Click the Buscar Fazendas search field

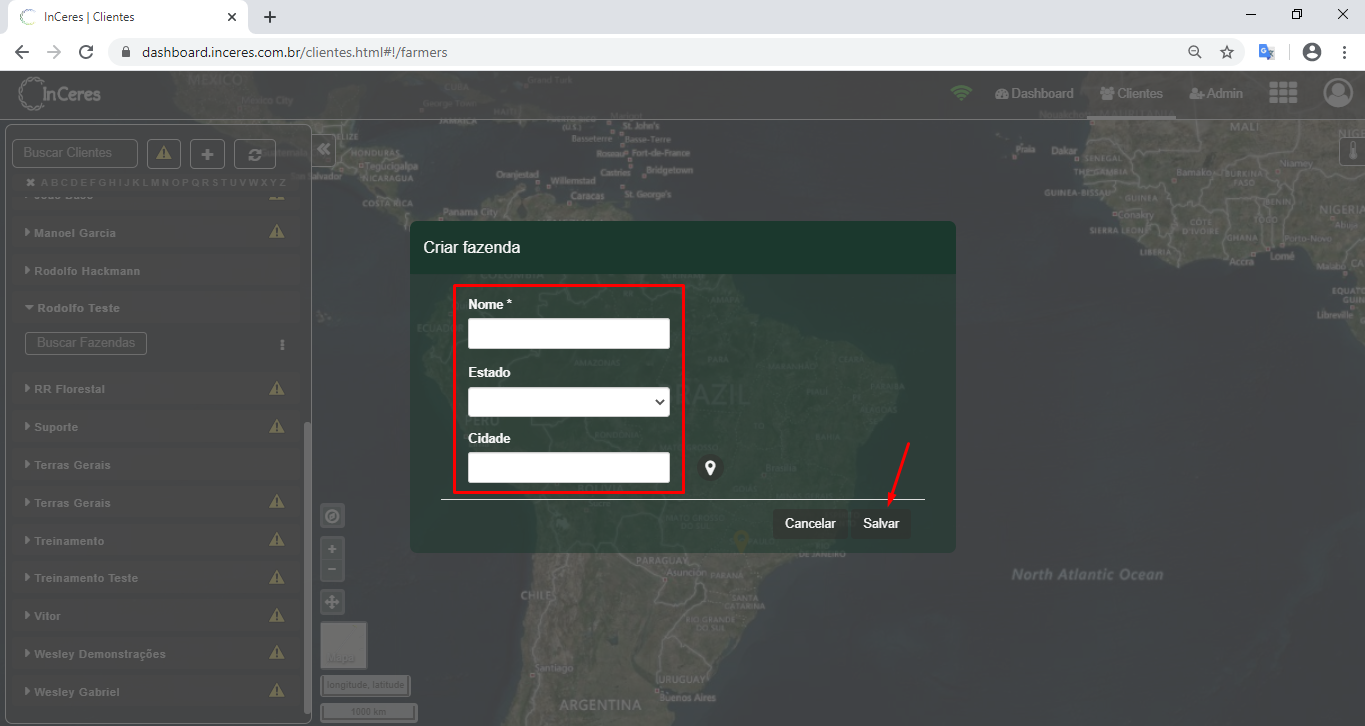coord(86,343)
